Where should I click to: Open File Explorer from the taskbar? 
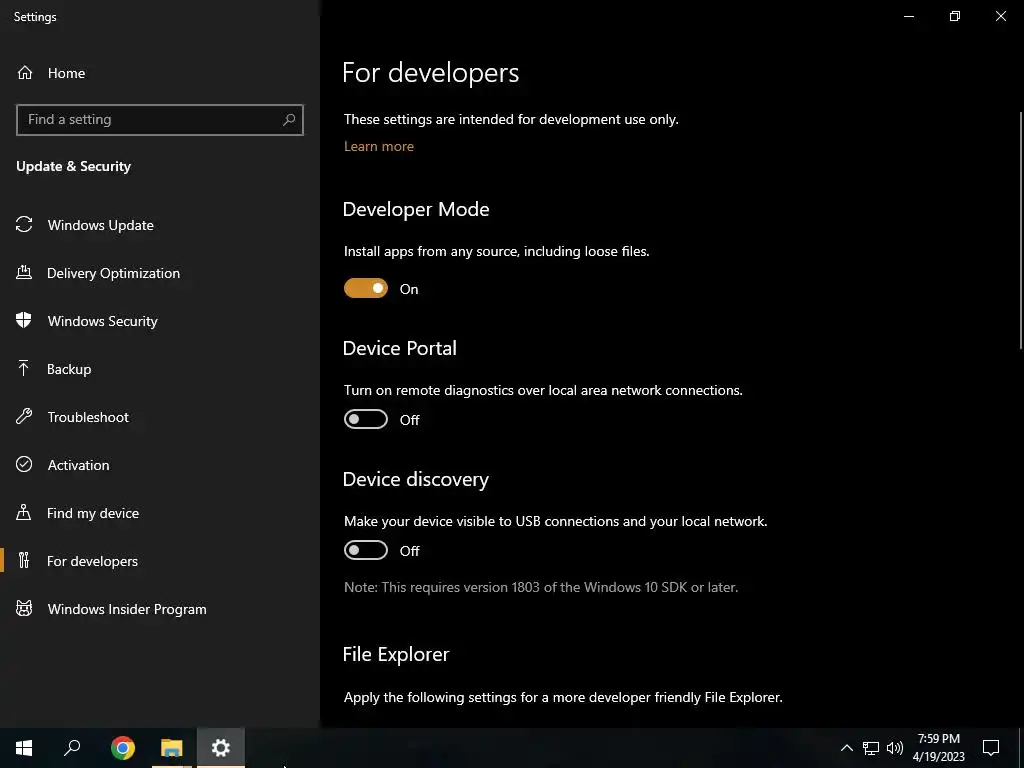pos(172,748)
